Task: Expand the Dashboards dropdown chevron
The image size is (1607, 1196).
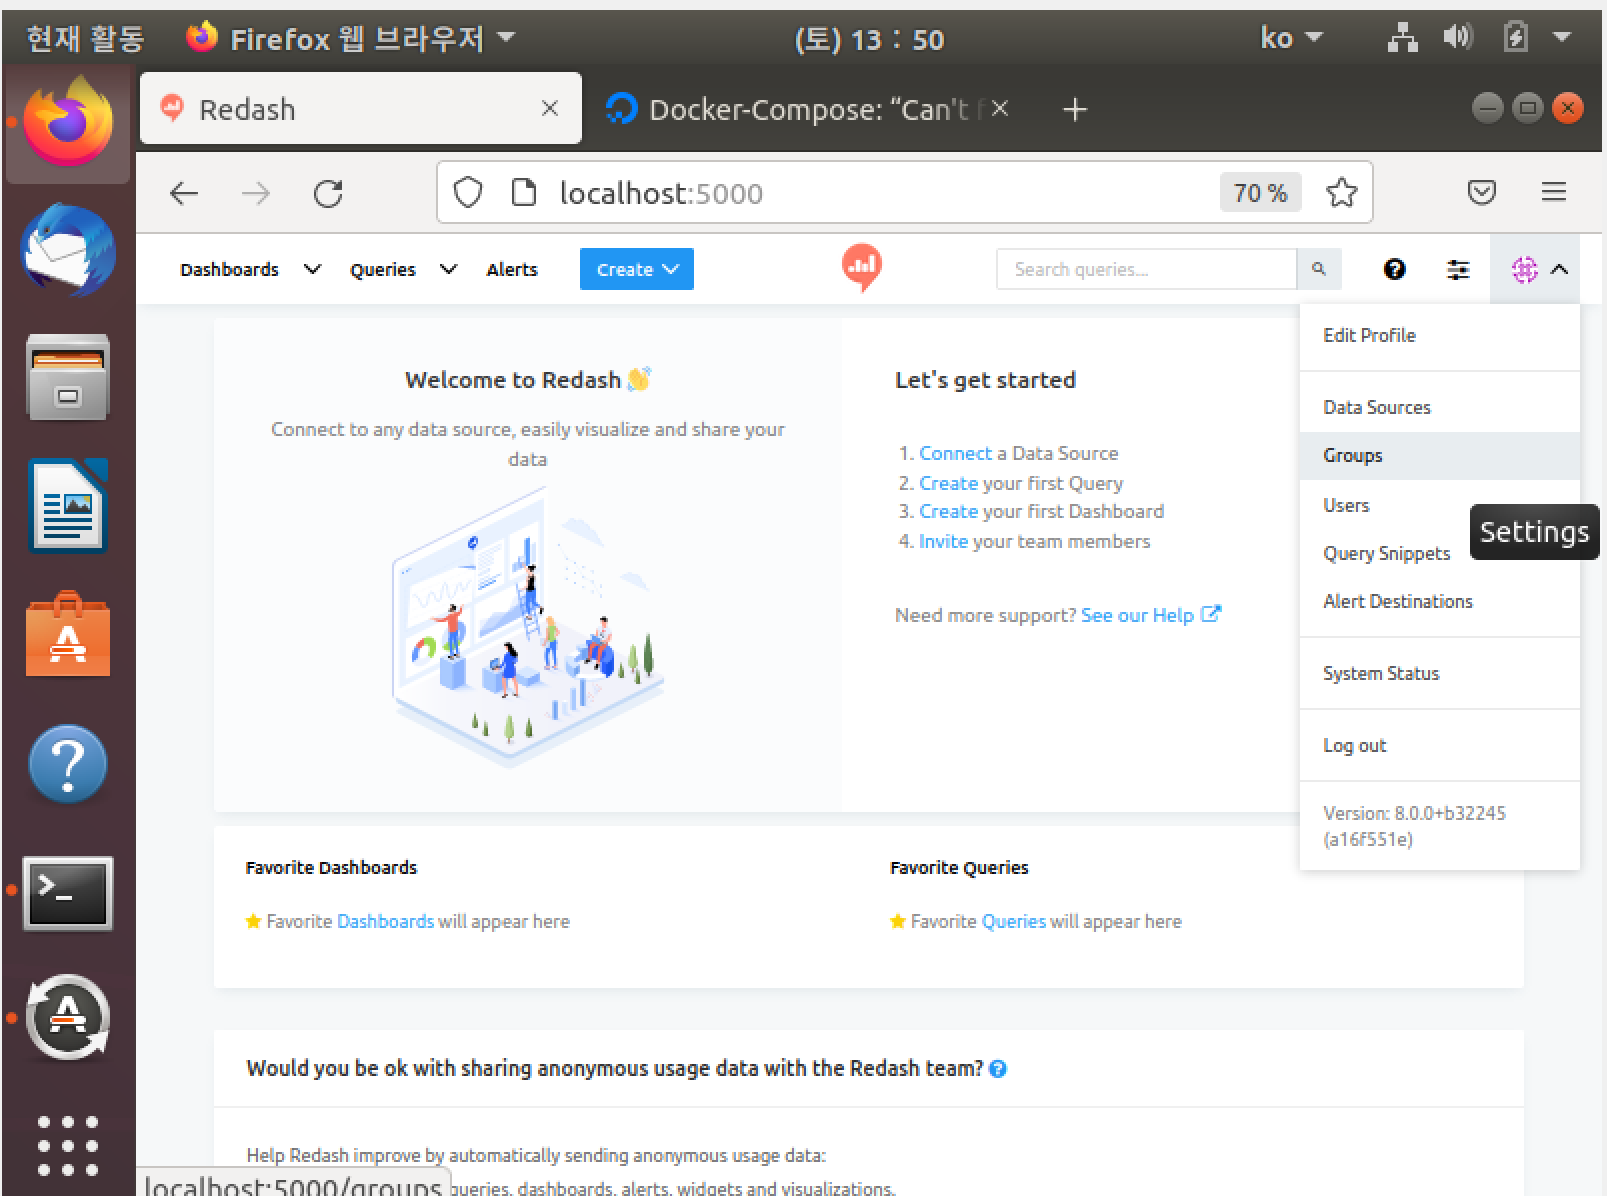Action: [x=312, y=269]
